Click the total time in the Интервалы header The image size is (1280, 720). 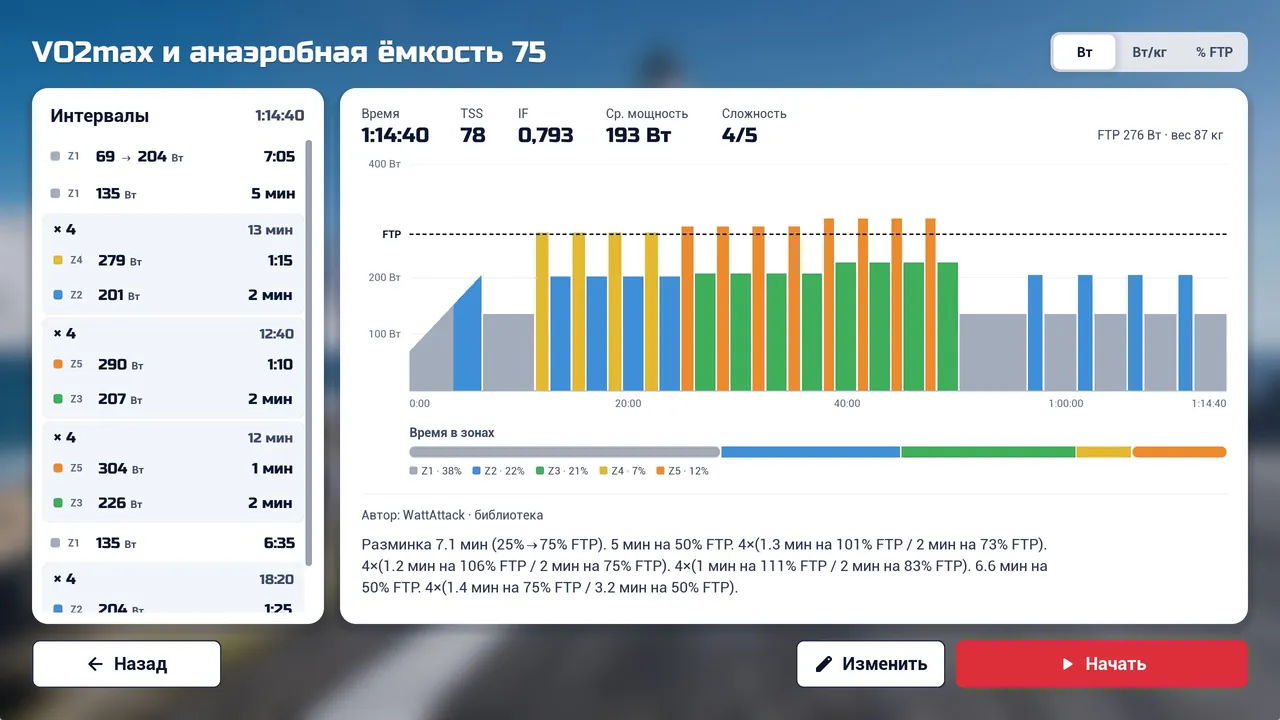(280, 116)
